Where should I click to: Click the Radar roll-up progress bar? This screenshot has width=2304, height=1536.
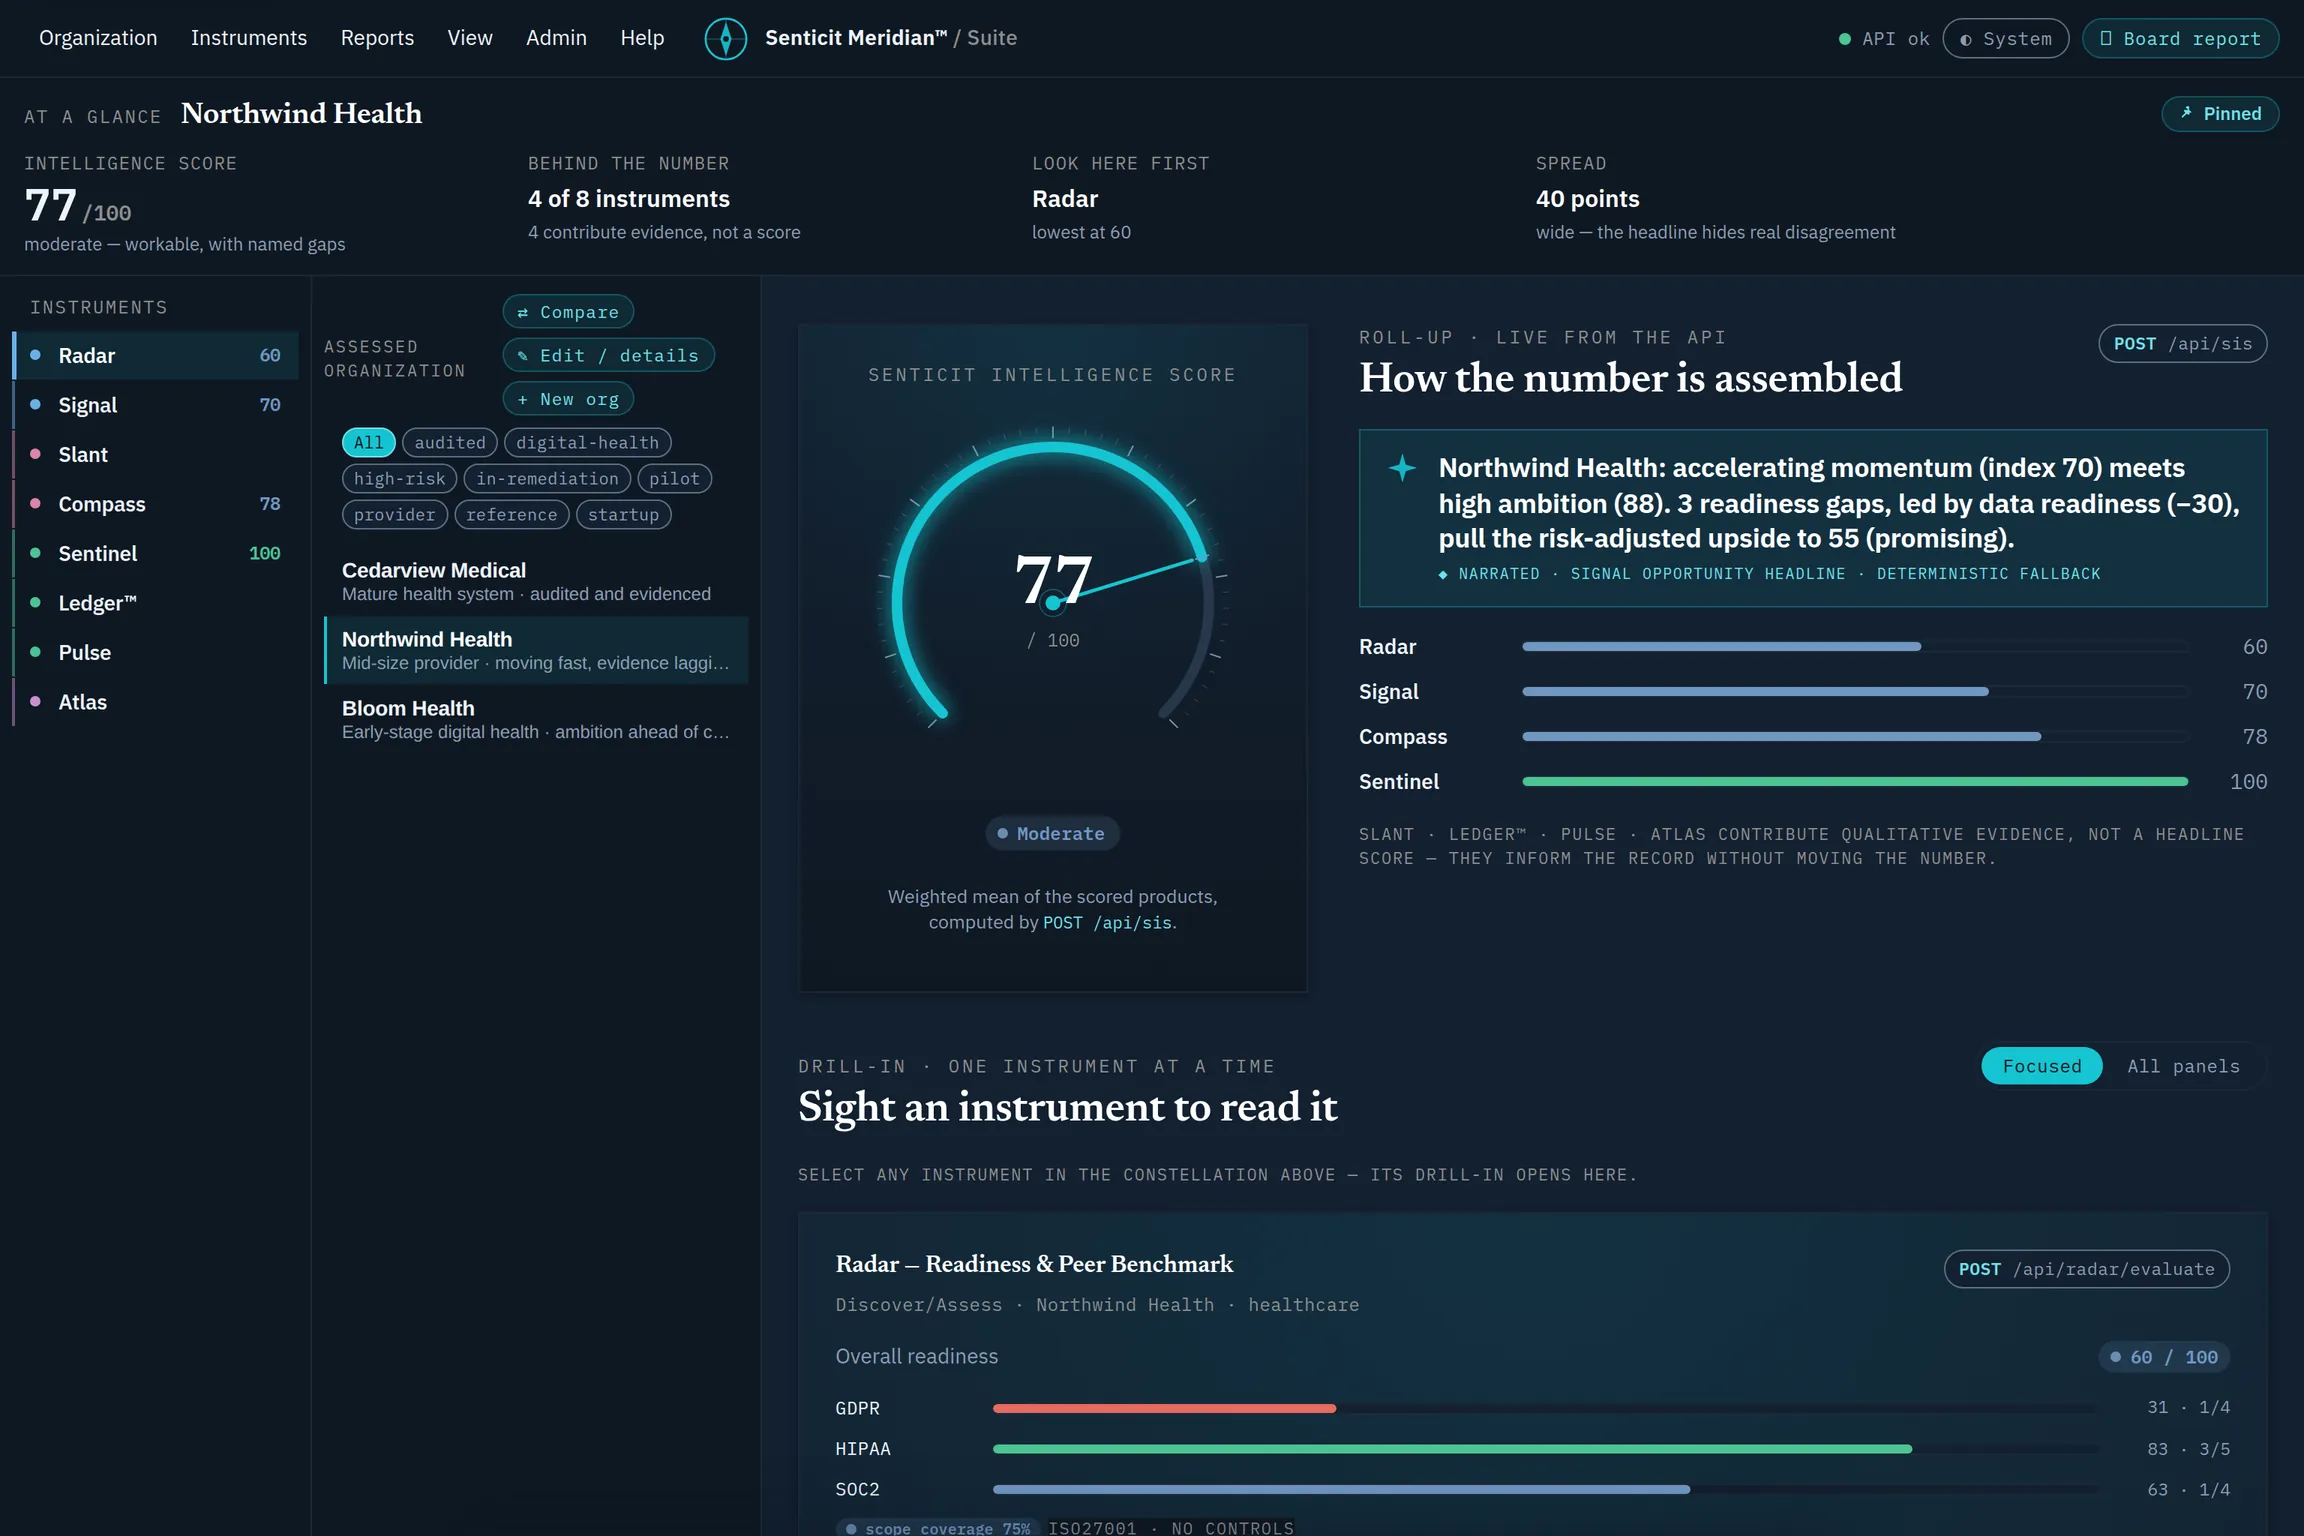point(1855,646)
